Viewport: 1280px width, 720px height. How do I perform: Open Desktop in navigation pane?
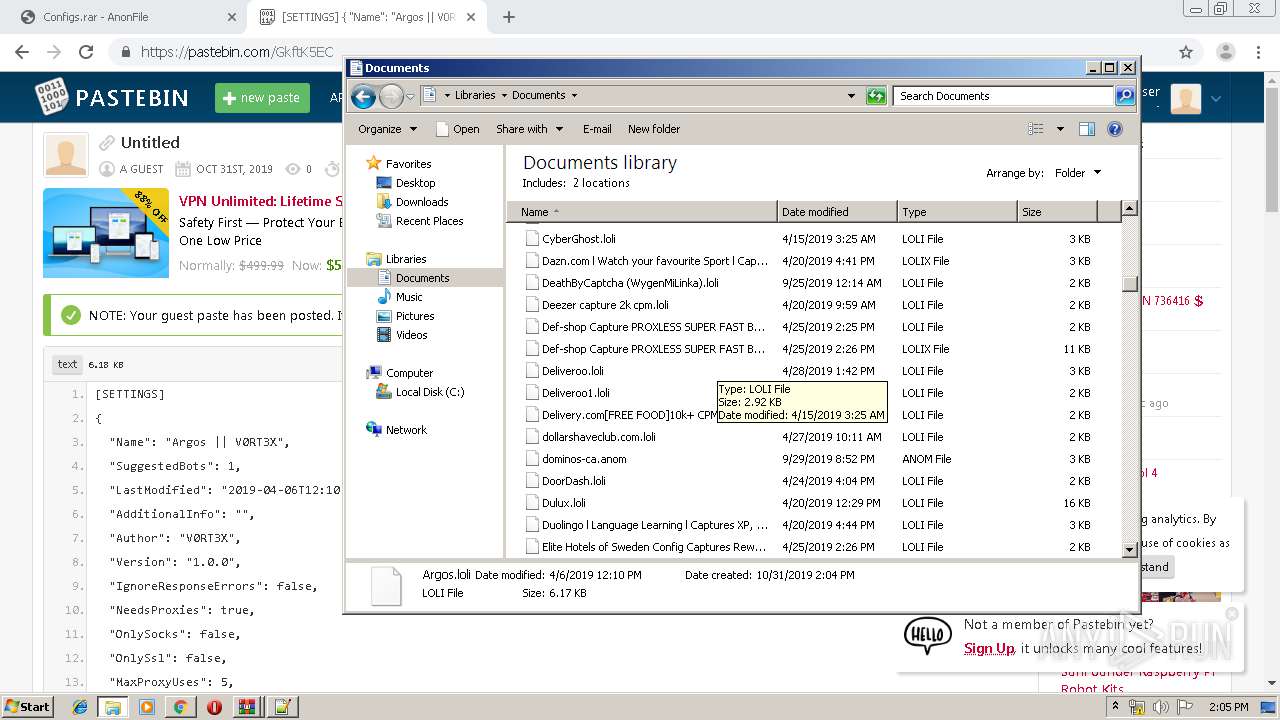(415, 183)
